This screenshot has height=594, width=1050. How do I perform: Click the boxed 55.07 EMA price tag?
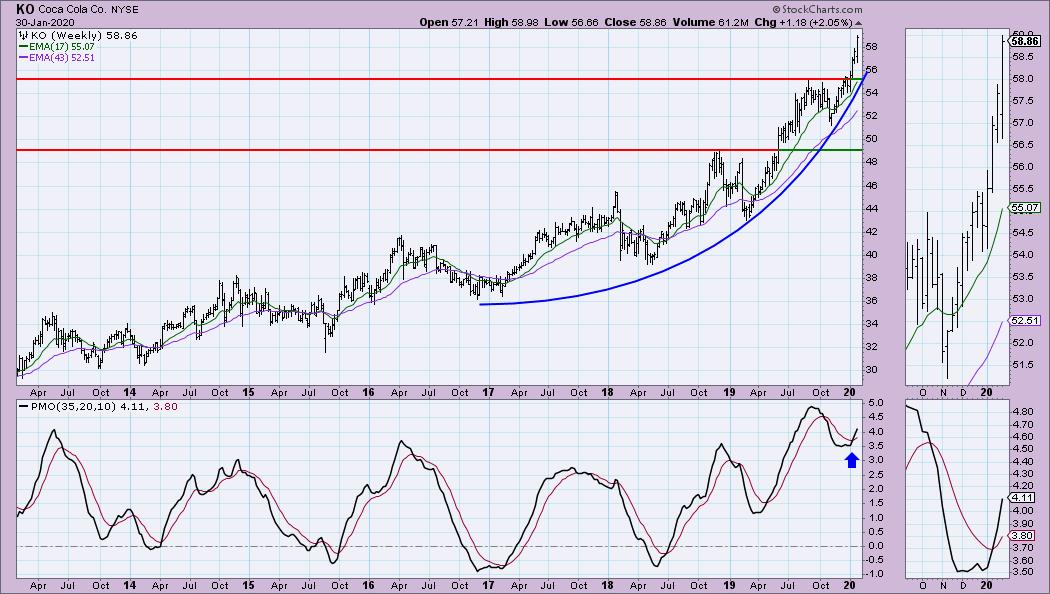1025,208
